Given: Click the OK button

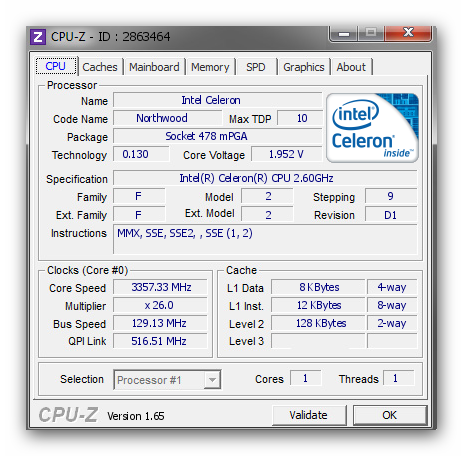Looking at the screenshot, I should [x=390, y=415].
